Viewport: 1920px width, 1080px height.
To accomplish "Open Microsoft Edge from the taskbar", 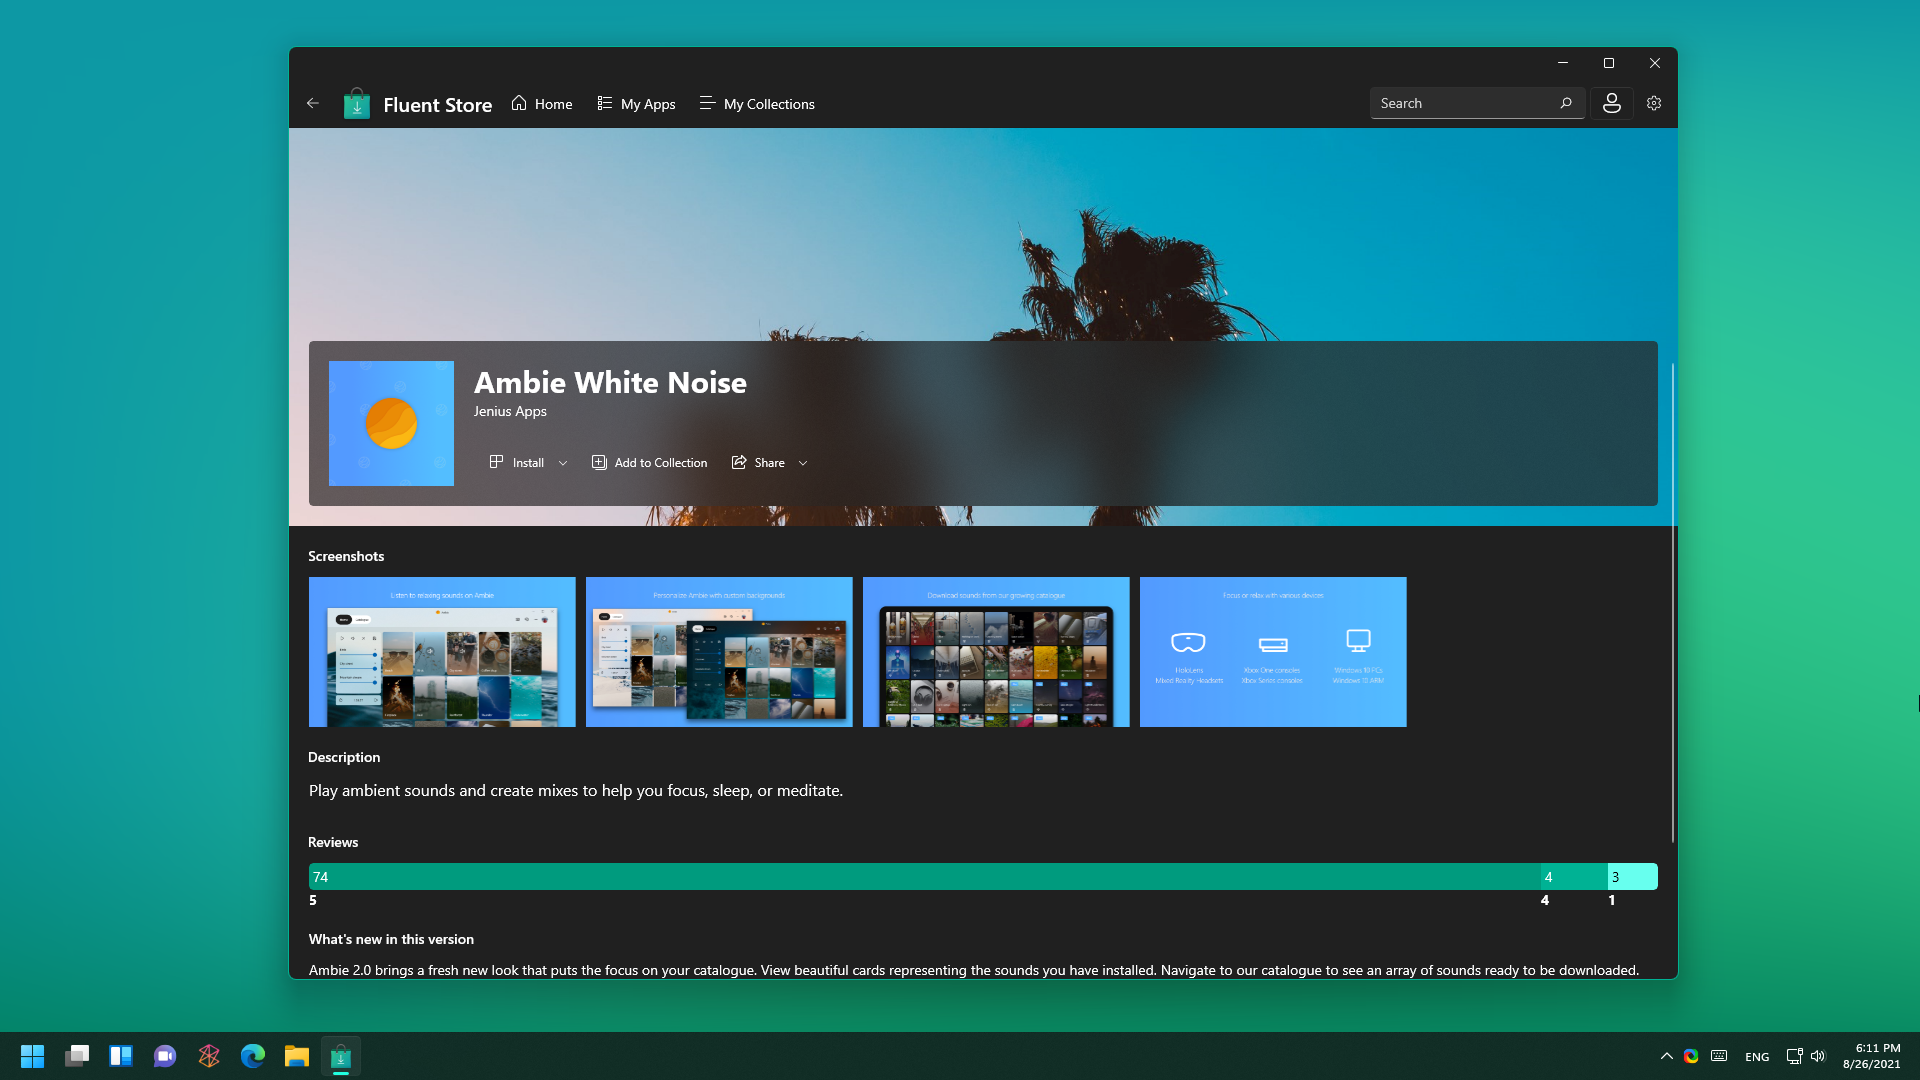I will pyautogui.click(x=252, y=1056).
